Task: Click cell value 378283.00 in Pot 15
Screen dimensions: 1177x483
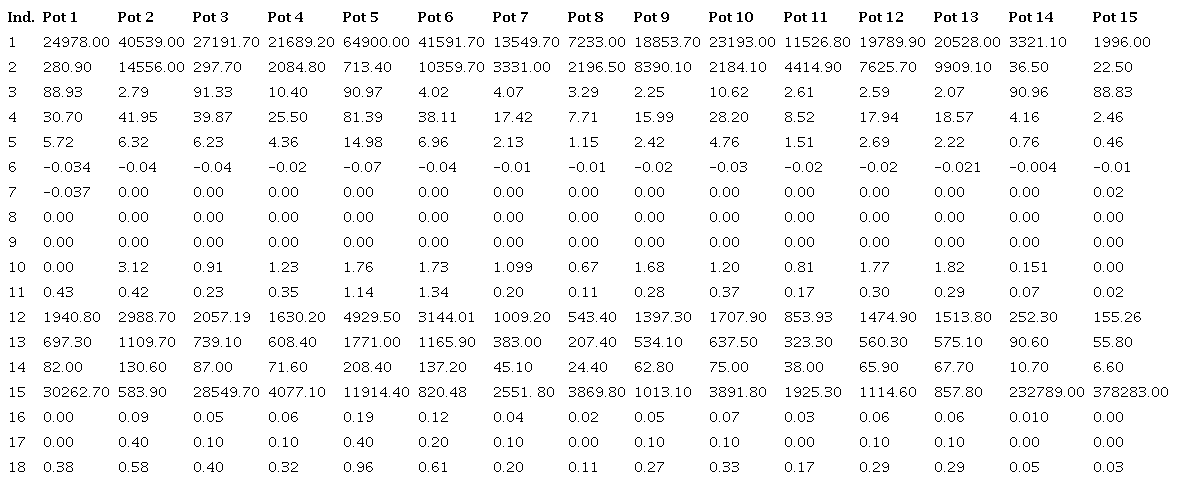Action: [1130, 392]
